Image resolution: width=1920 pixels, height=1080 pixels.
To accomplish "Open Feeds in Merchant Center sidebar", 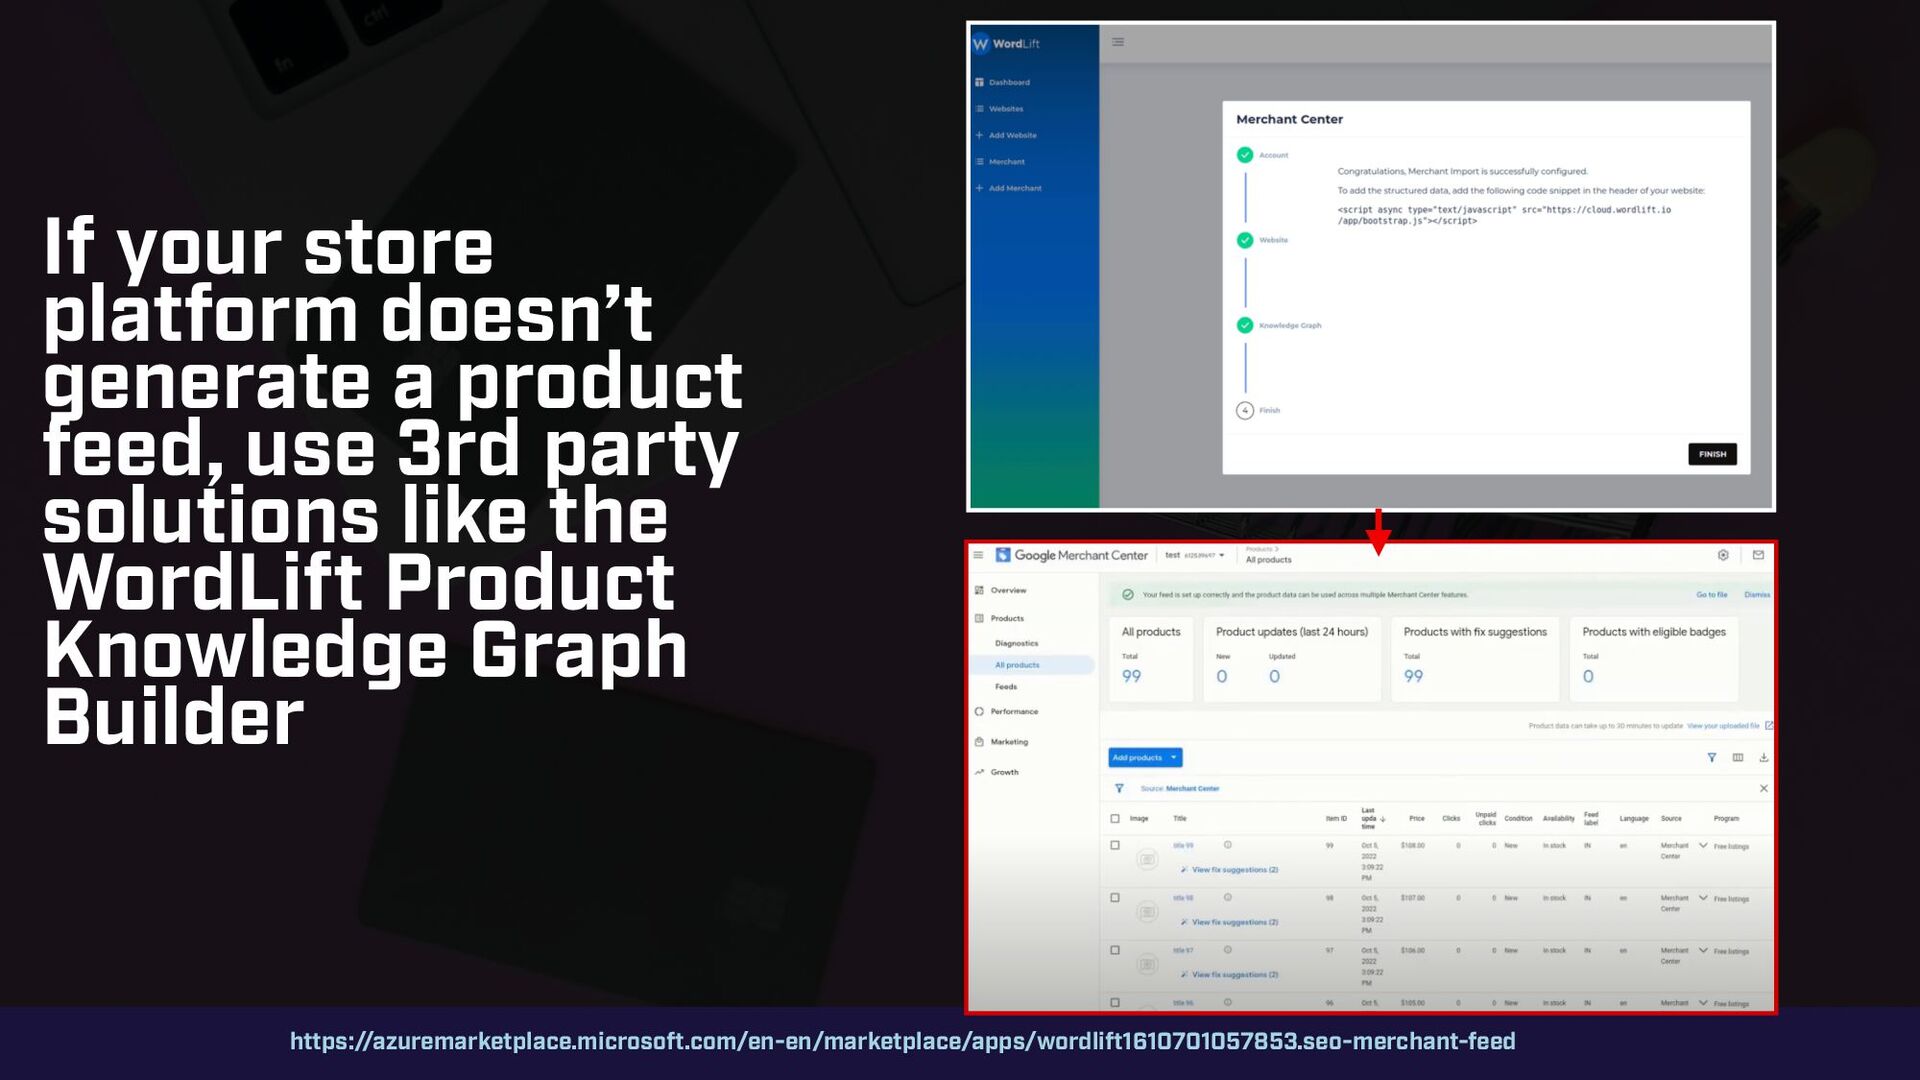I will (1006, 687).
